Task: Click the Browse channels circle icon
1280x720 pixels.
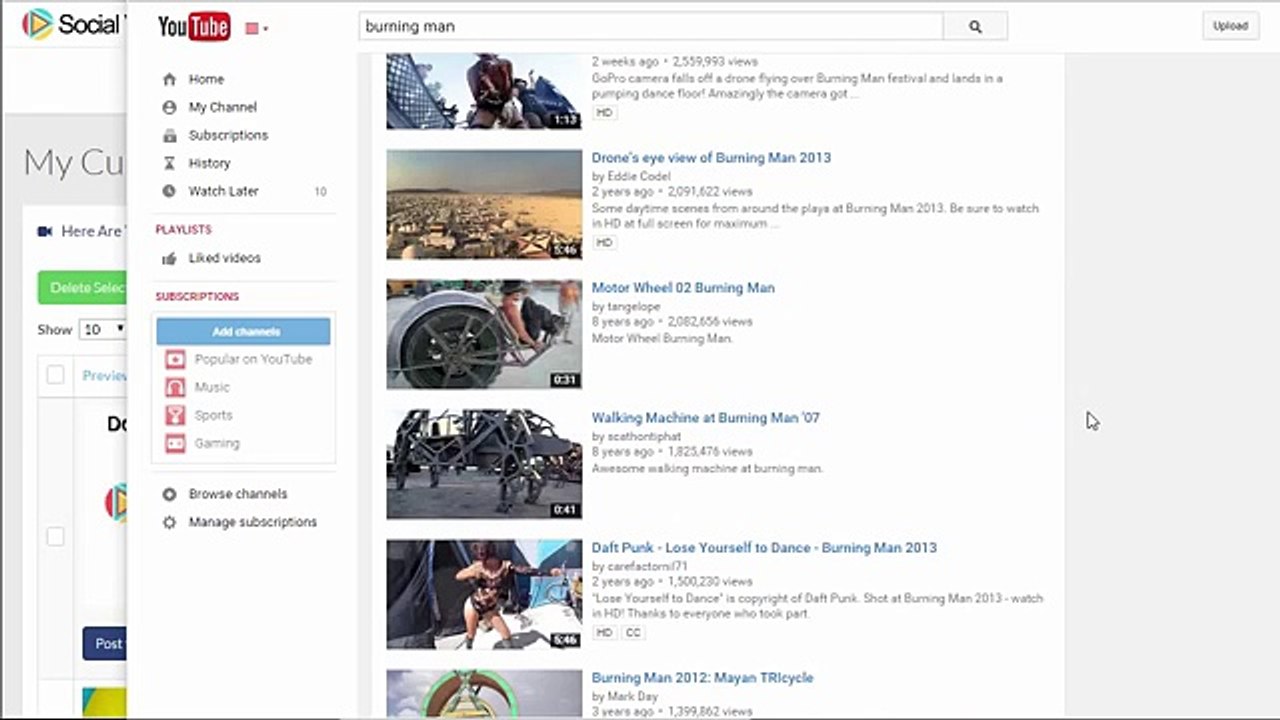Action: [x=169, y=494]
